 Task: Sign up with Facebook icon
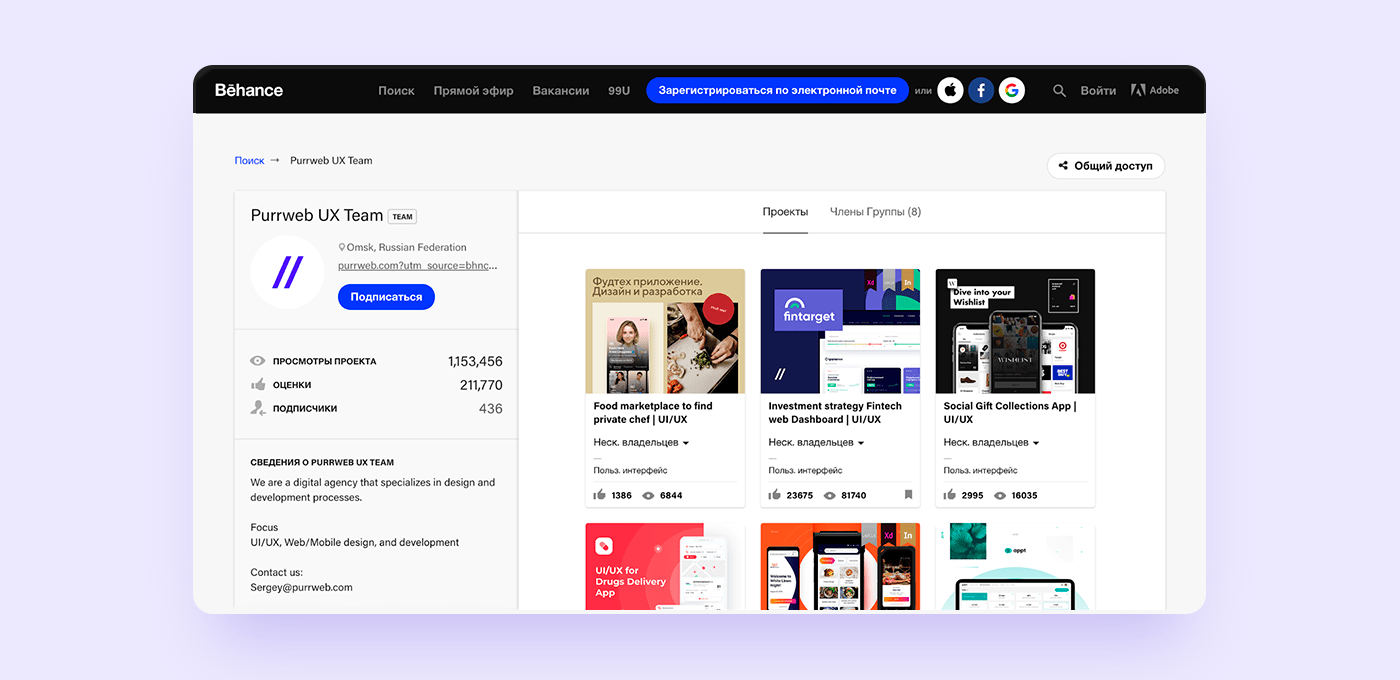click(x=981, y=90)
